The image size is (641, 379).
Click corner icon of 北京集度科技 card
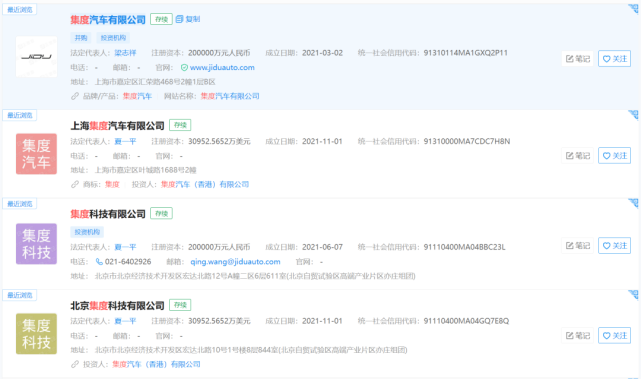pos(633,295)
